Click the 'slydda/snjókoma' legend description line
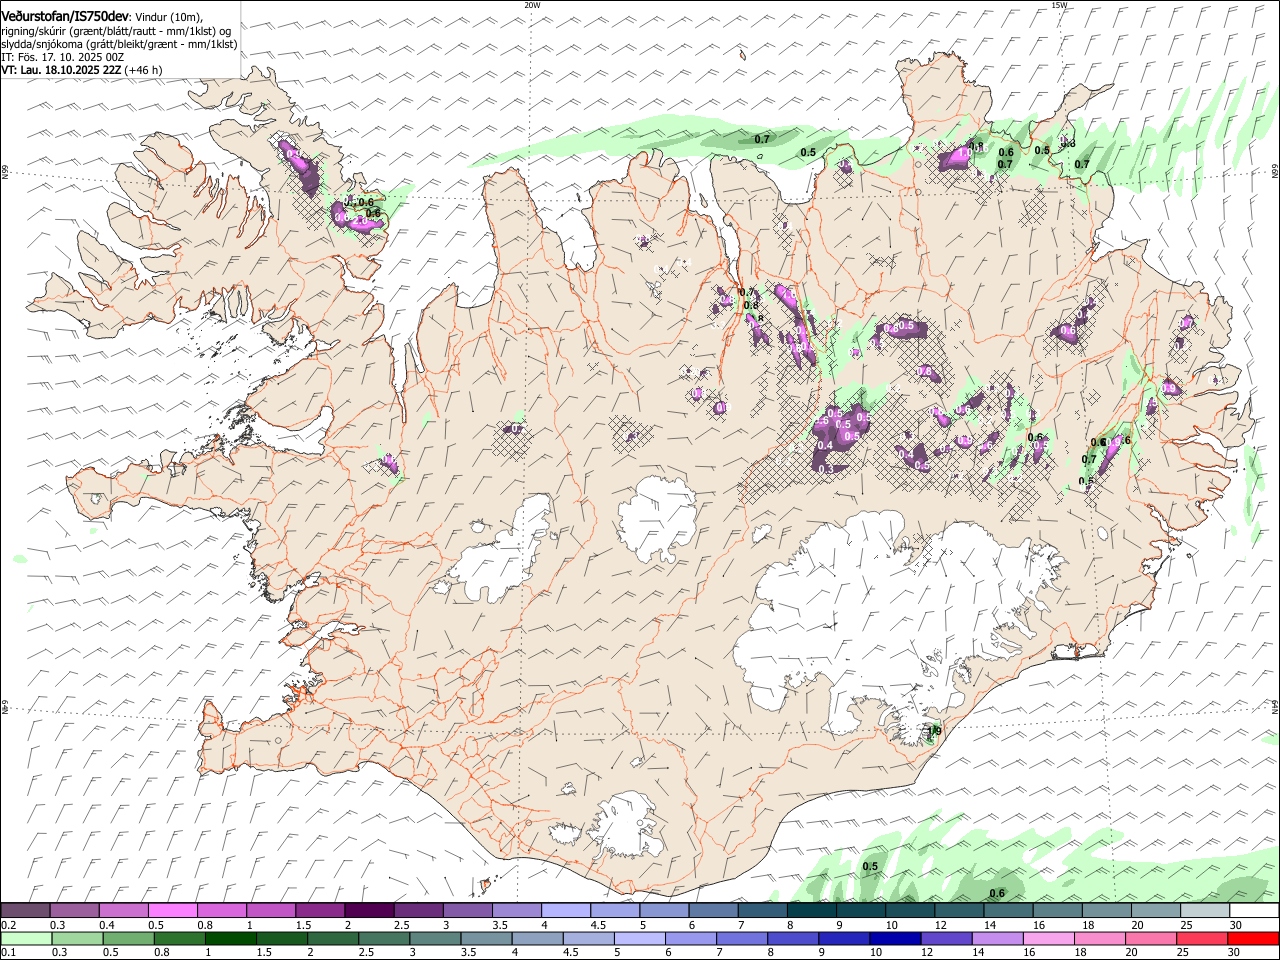 (120, 44)
